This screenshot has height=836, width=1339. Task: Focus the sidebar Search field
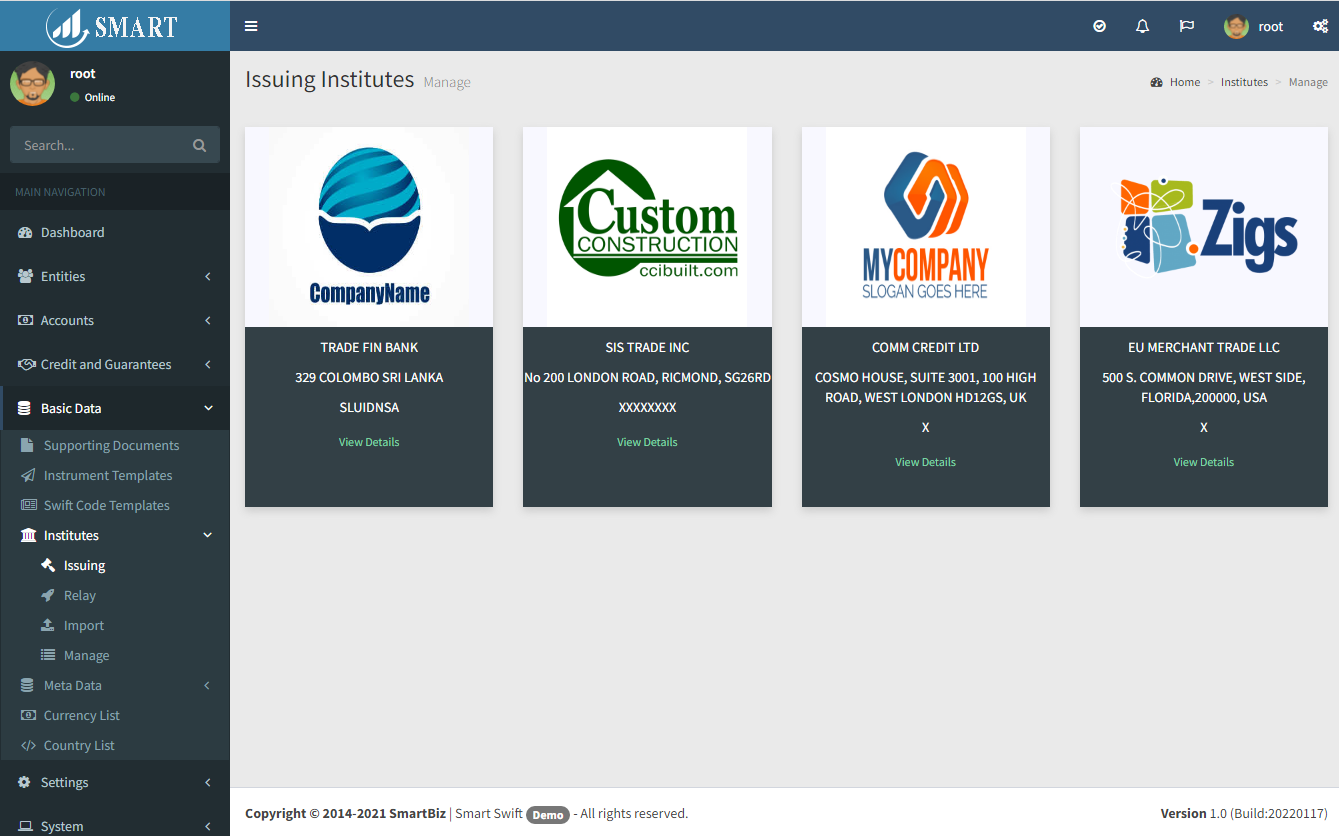(x=100, y=145)
